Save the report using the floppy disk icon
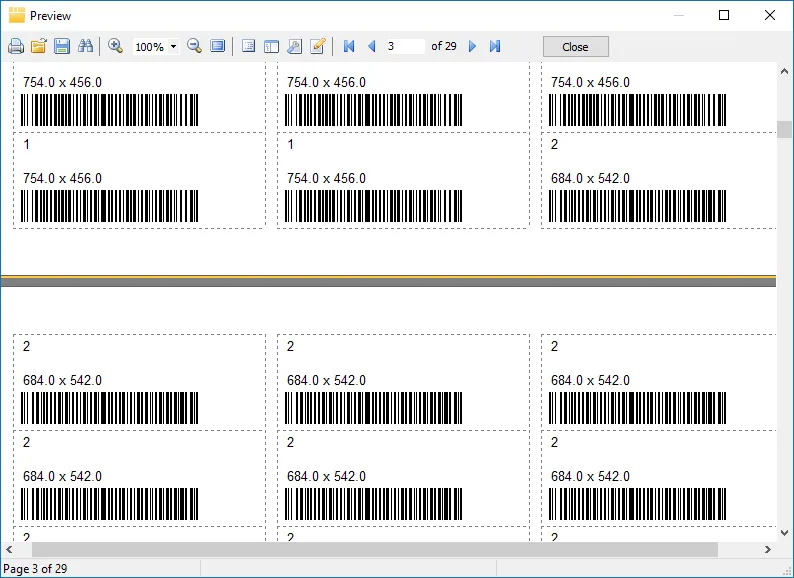 pyautogui.click(x=62, y=46)
